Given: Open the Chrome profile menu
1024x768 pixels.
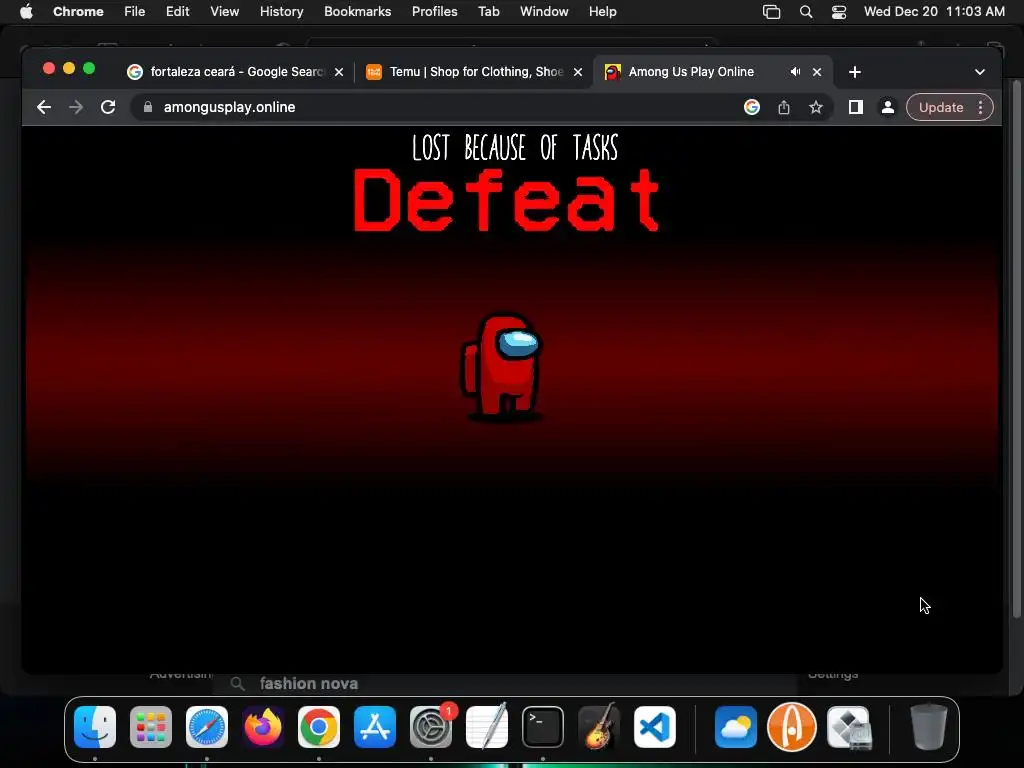Looking at the screenshot, I should (888, 107).
